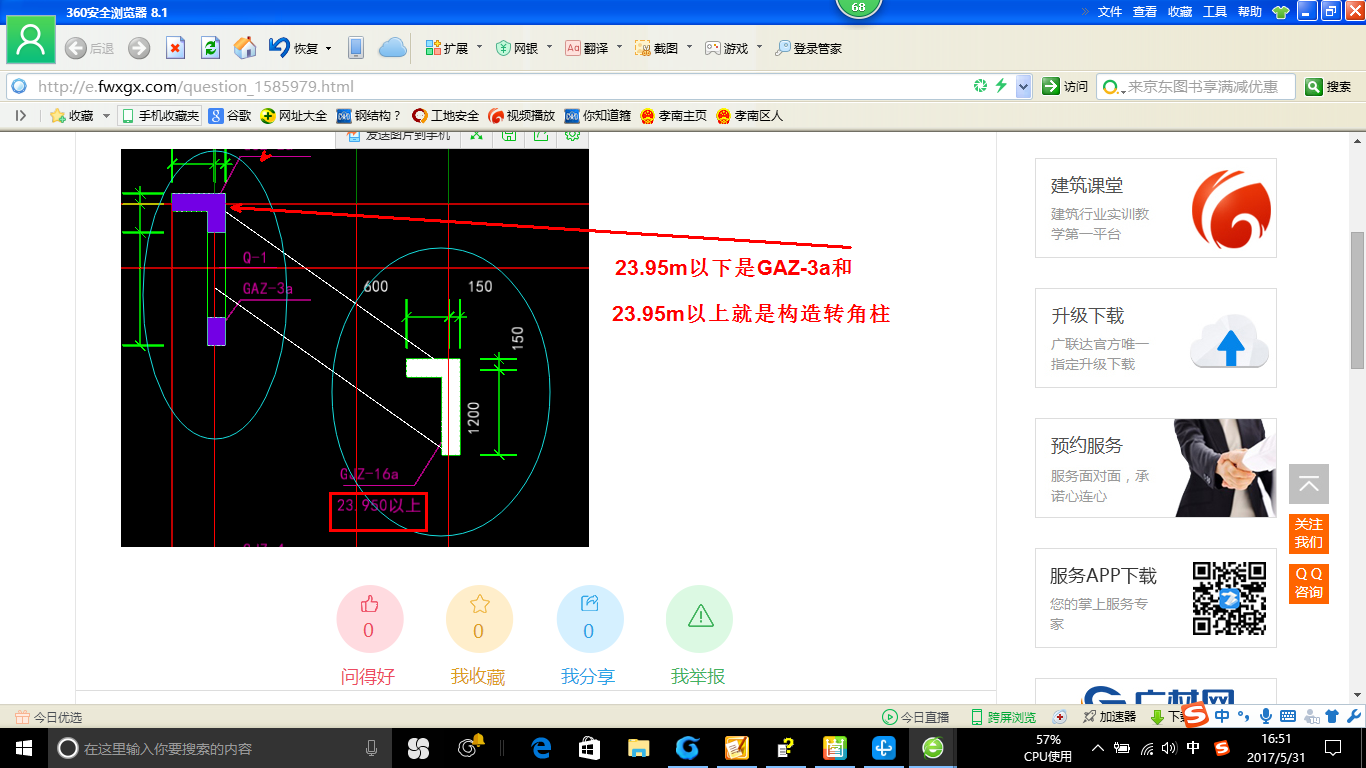This screenshot has height=768, width=1366.
Task: Open the 建筑课堂 sidebar card
Action: point(1156,208)
